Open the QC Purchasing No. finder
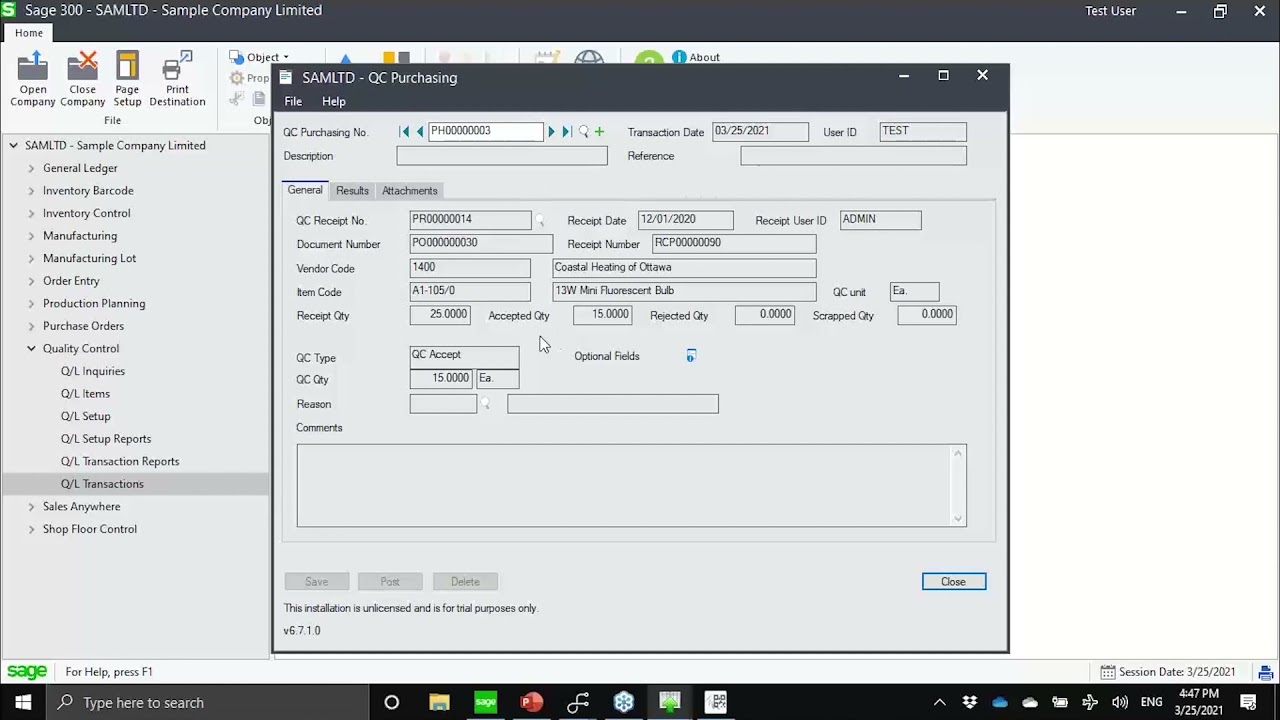The image size is (1280, 720). 584,132
